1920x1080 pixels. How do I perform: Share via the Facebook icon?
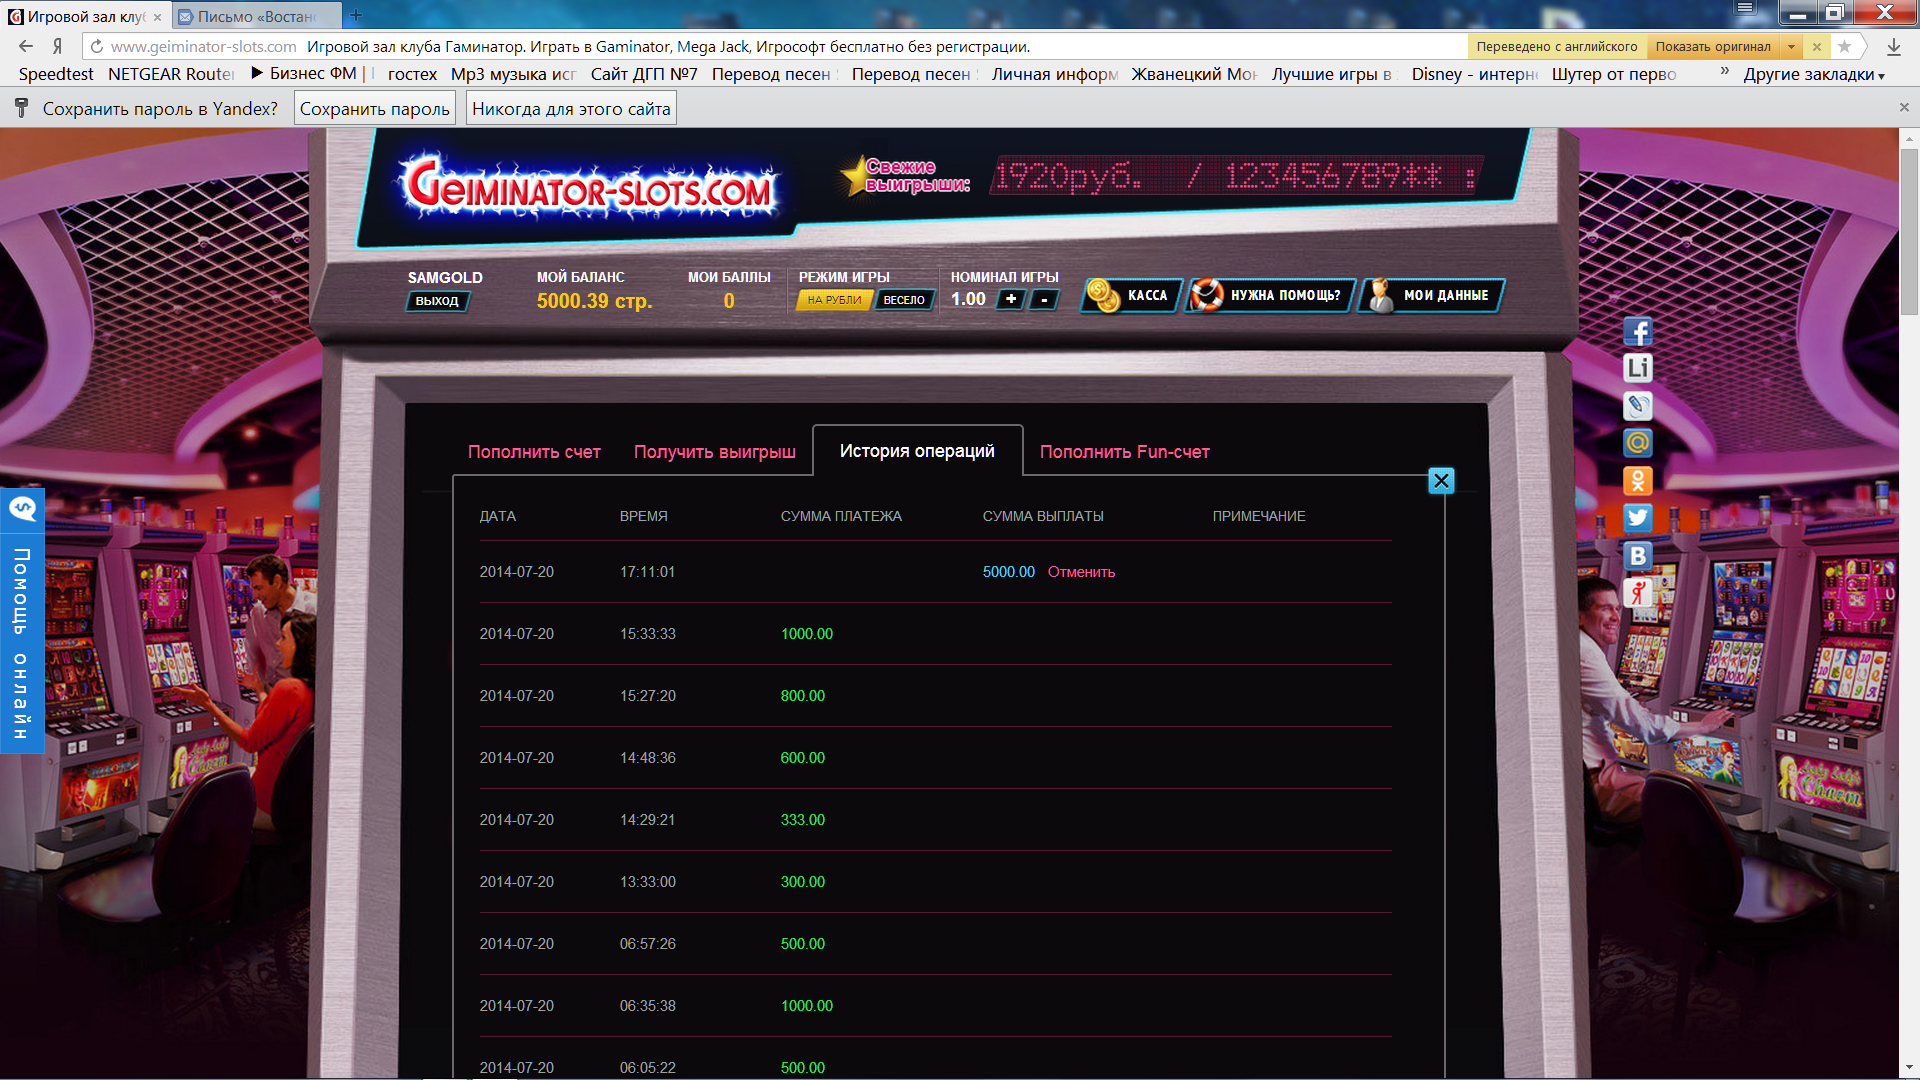tap(1637, 331)
